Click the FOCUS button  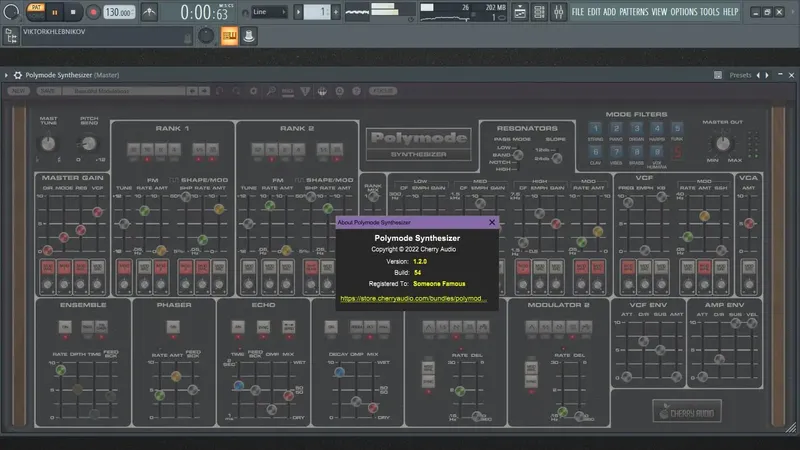coord(383,91)
